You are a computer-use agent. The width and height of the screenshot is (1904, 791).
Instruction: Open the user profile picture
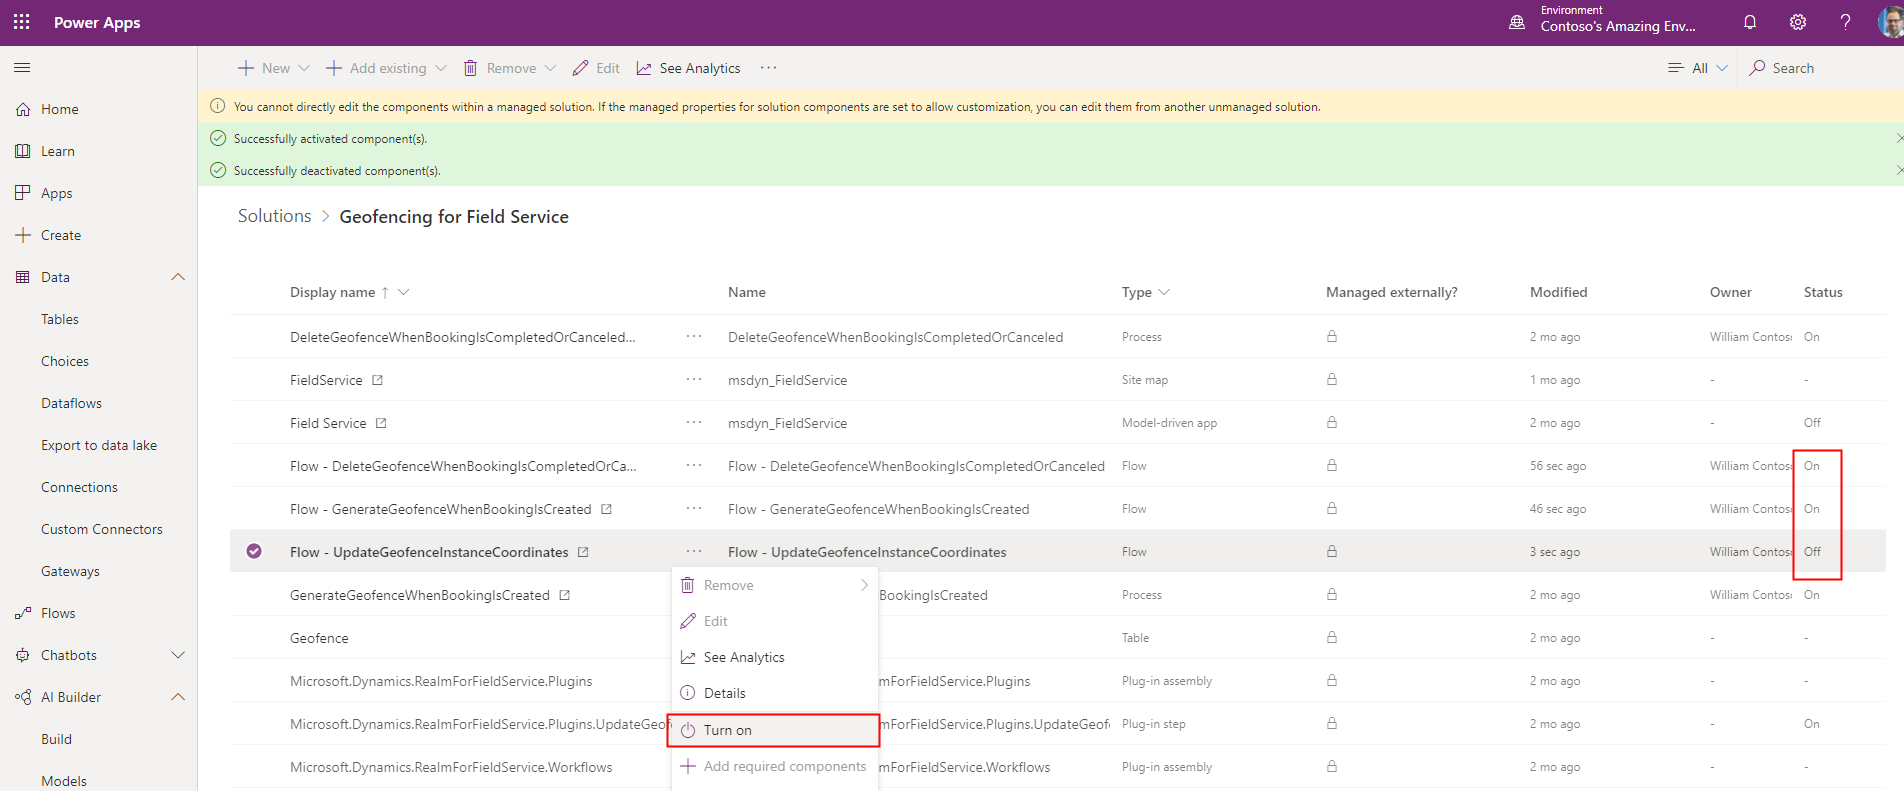point(1890,22)
